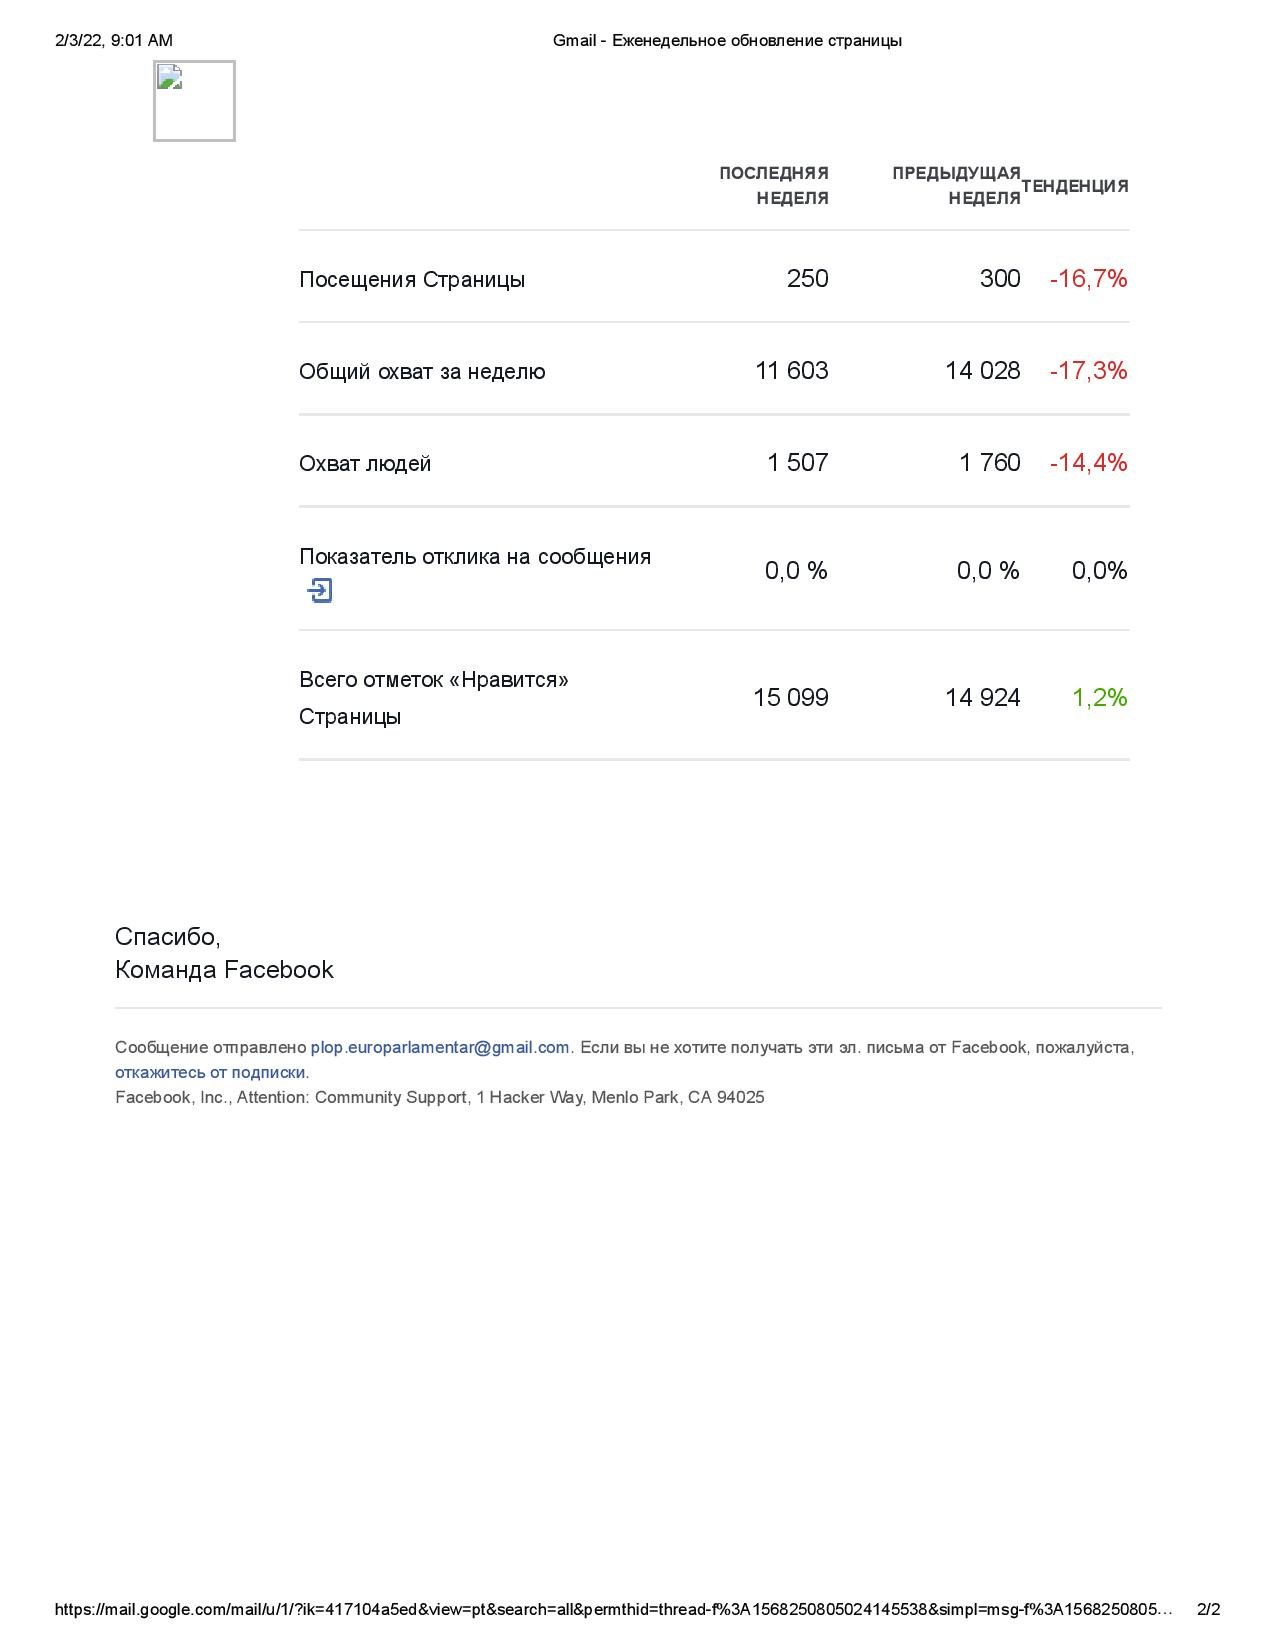Click the green 1,2% trend value
The height and width of the screenshot is (1650, 1275).
tap(1100, 697)
